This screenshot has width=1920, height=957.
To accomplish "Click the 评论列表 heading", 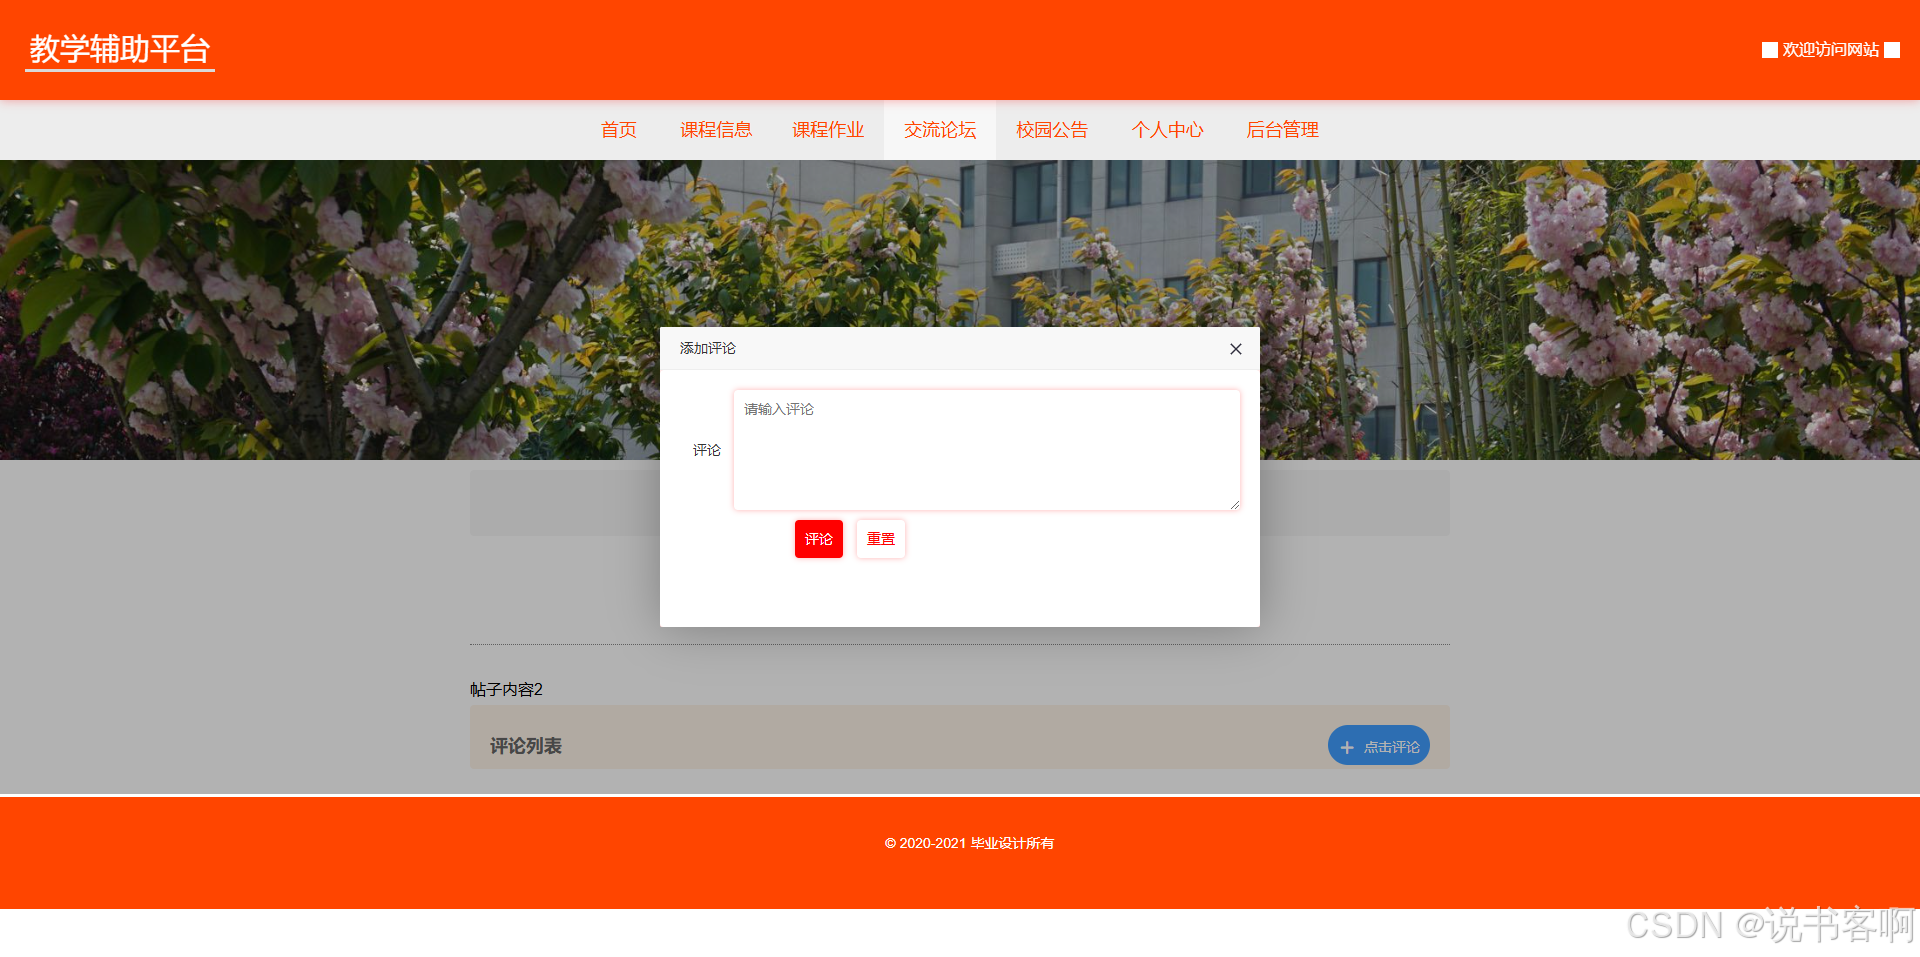I will click(526, 746).
